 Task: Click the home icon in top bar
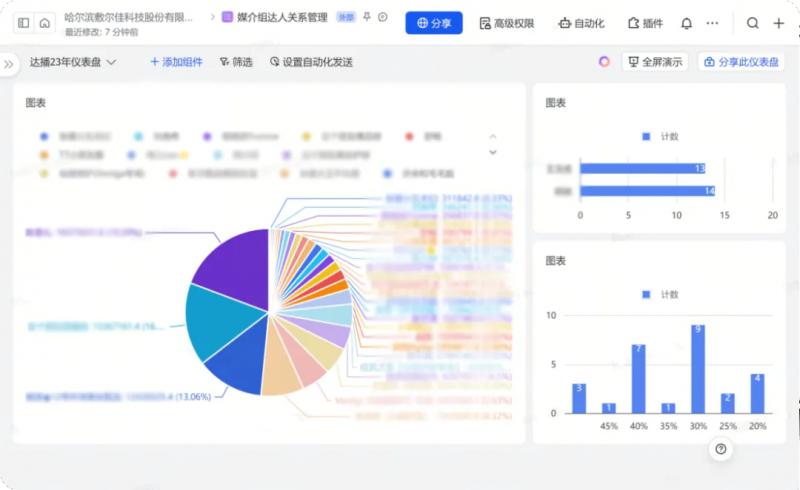(45, 23)
